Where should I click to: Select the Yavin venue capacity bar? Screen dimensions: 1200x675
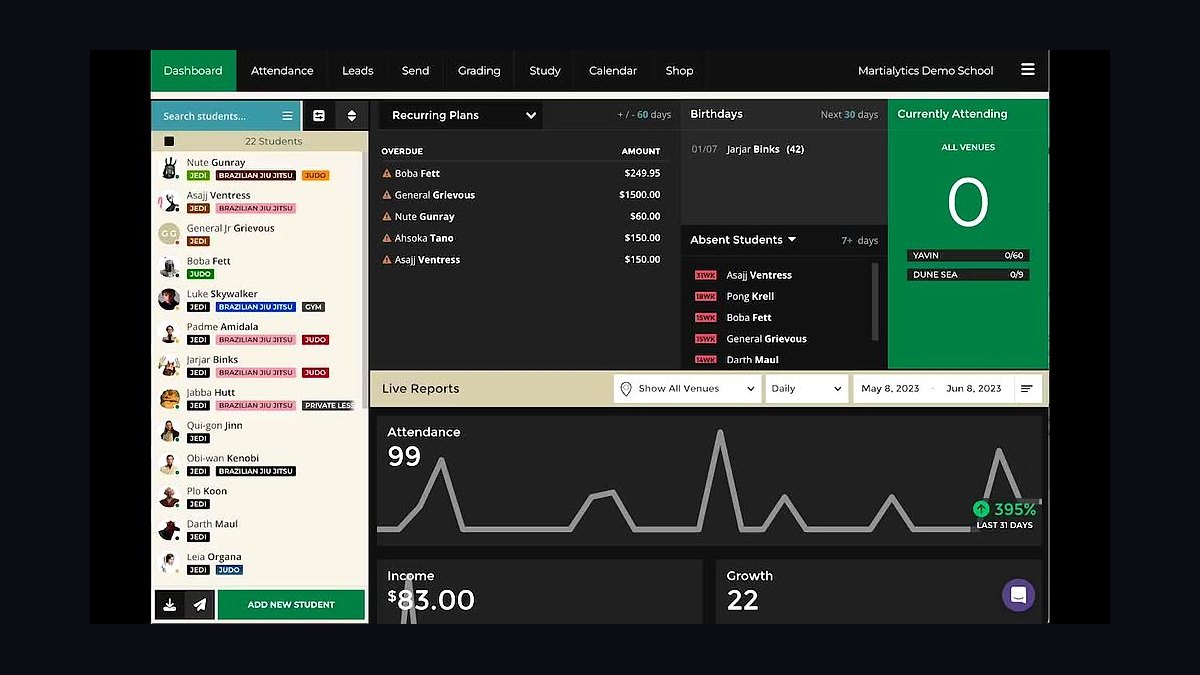(968, 255)
